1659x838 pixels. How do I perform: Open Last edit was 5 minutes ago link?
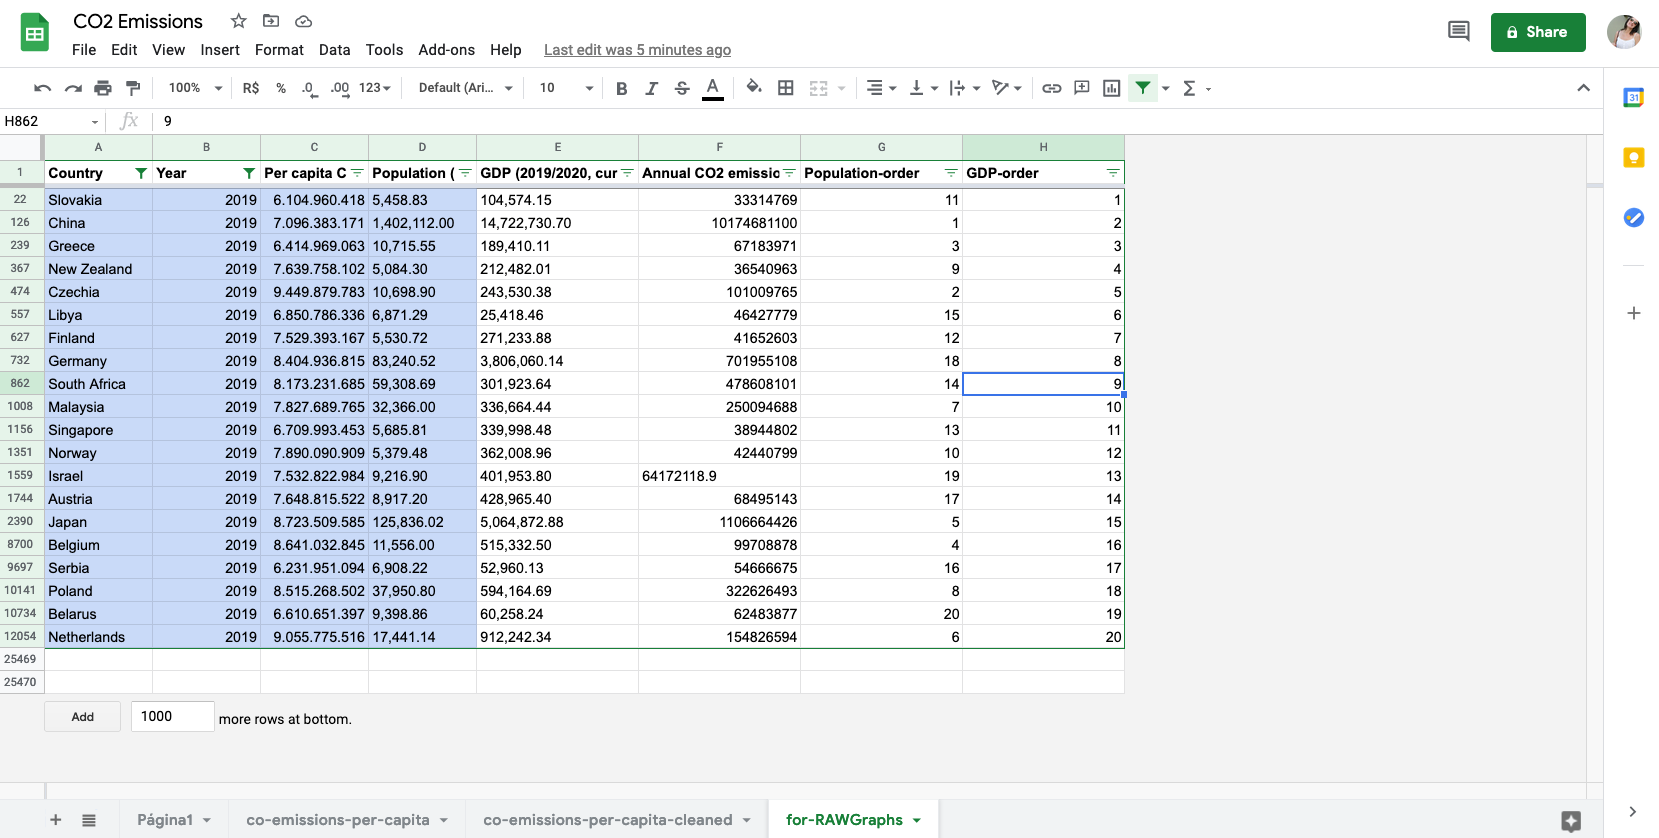pyautogui.click(x=637, y=50)
